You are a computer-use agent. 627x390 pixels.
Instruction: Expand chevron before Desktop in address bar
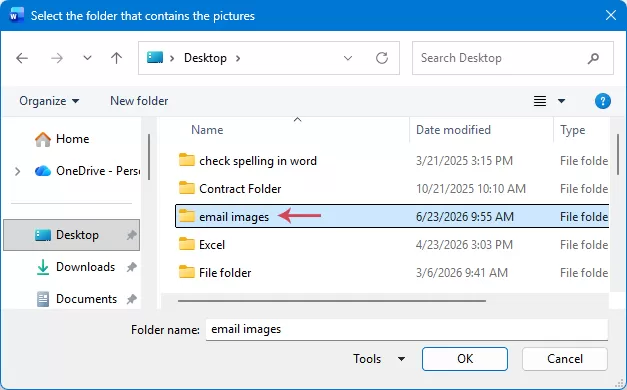[172, 58]
